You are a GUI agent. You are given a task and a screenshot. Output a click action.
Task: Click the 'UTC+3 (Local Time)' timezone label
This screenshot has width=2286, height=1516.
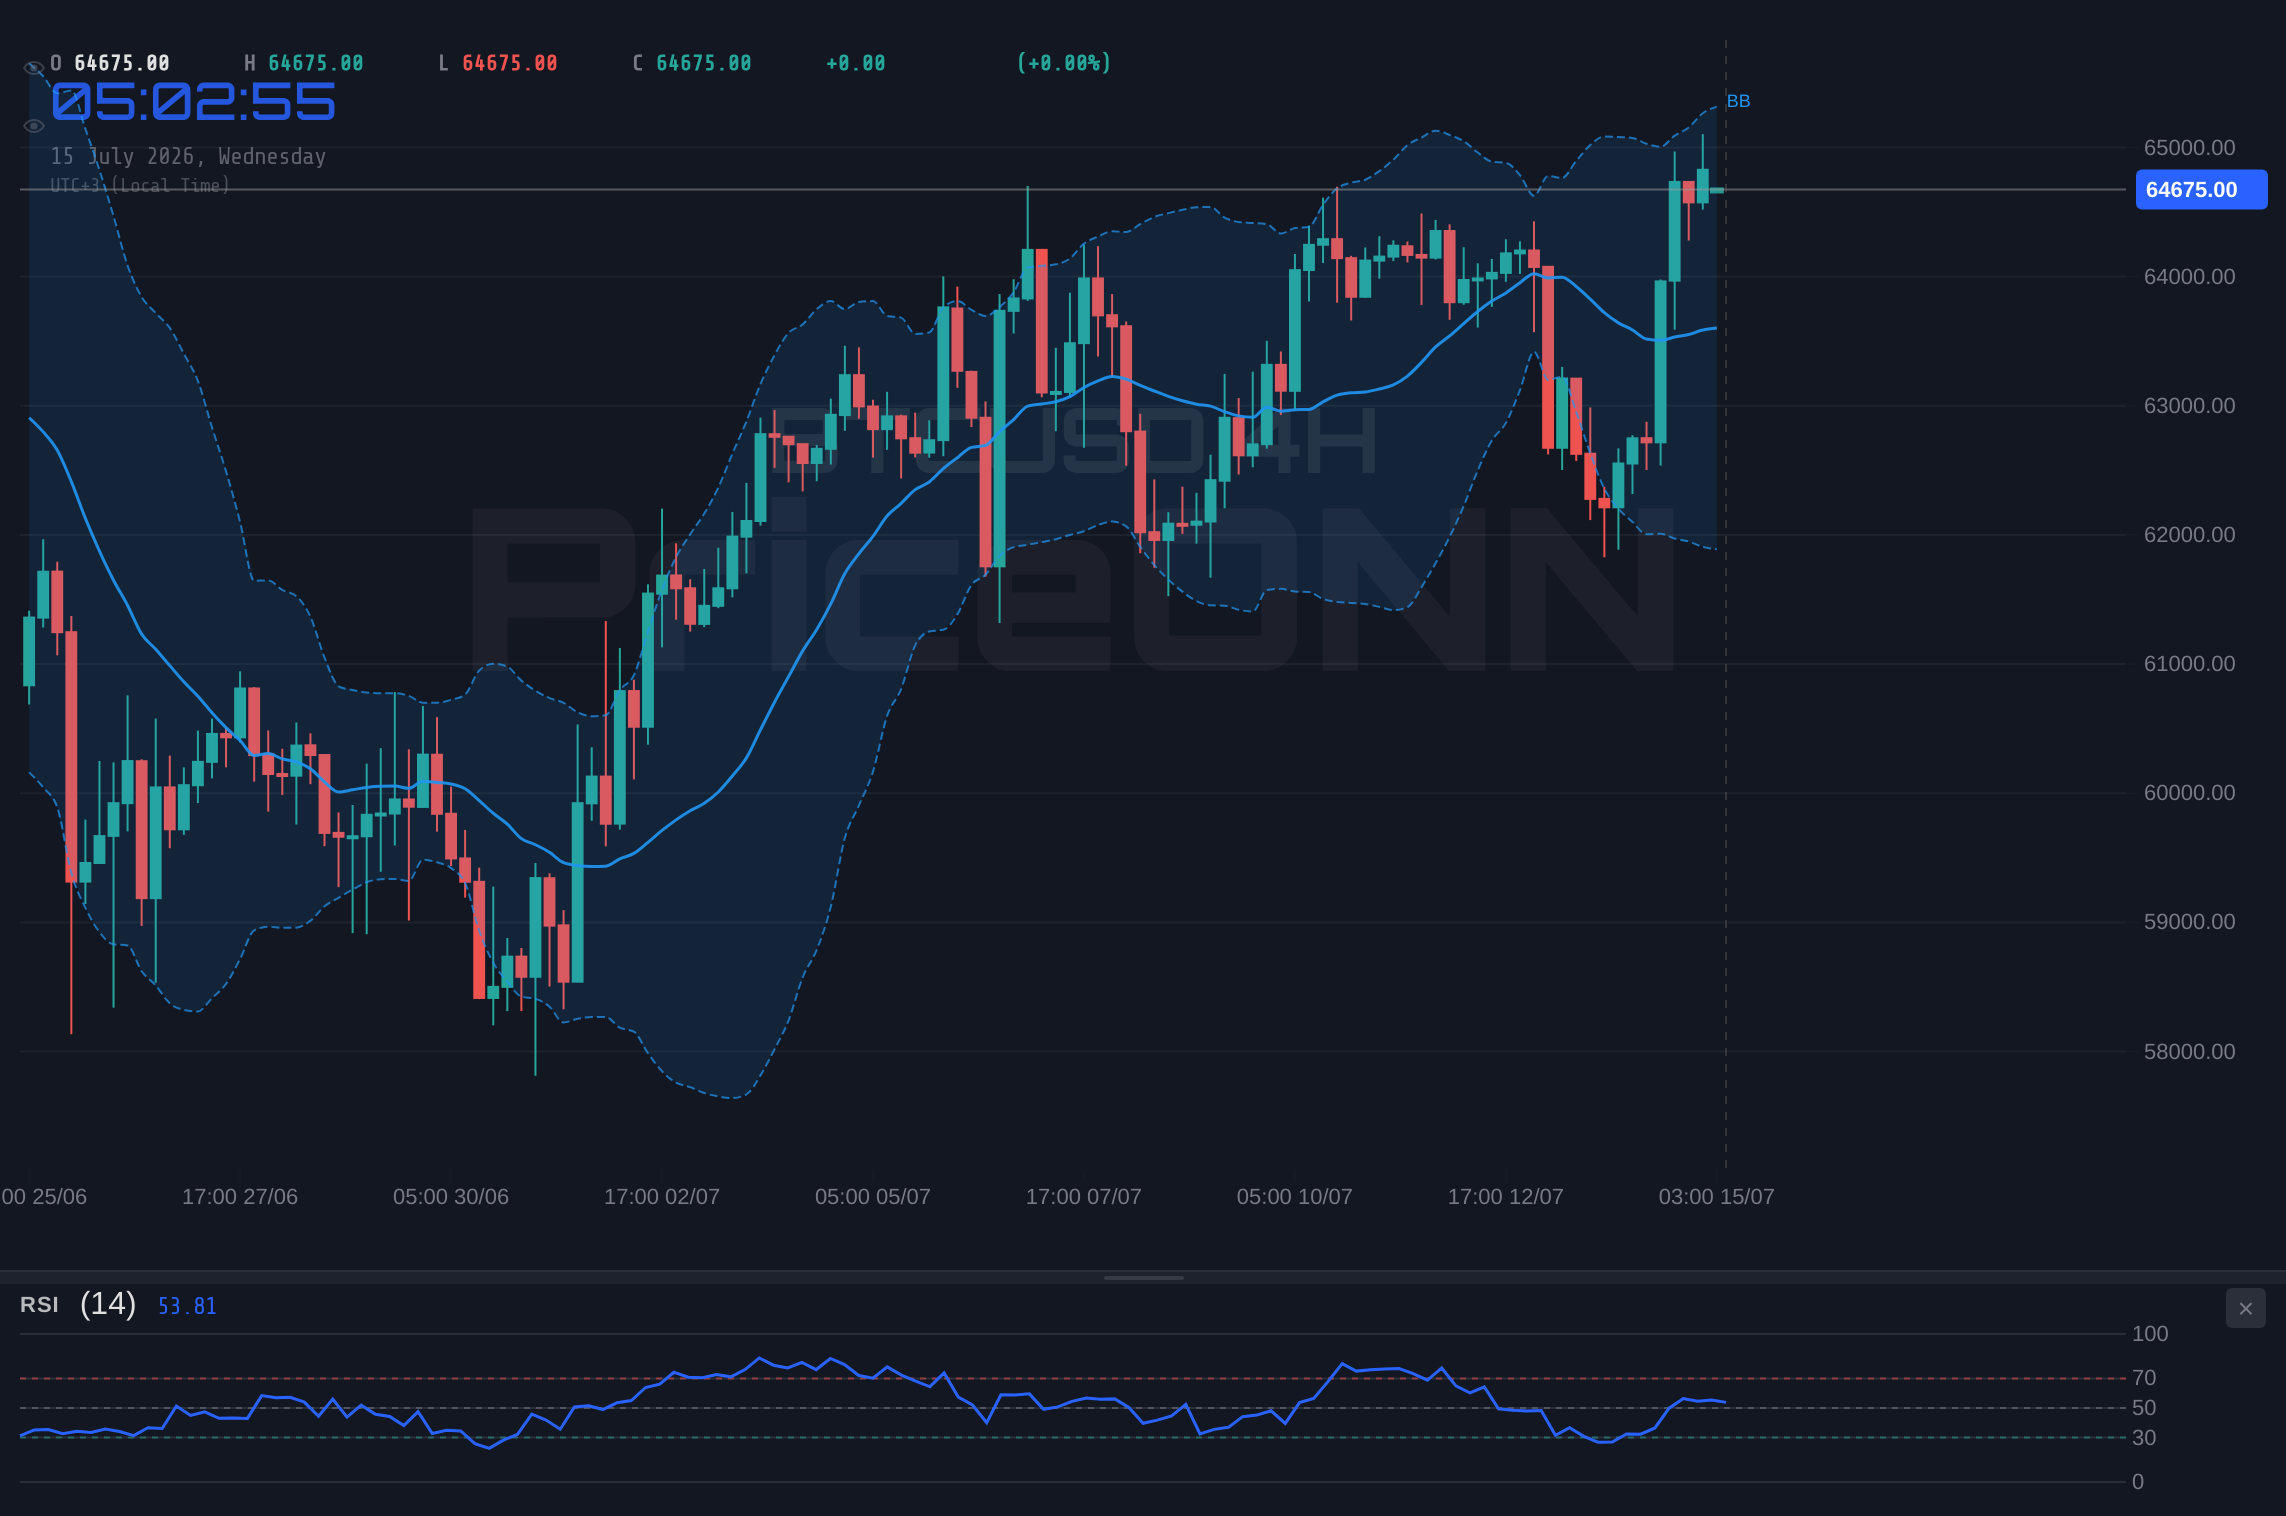(x=140, y=186)
